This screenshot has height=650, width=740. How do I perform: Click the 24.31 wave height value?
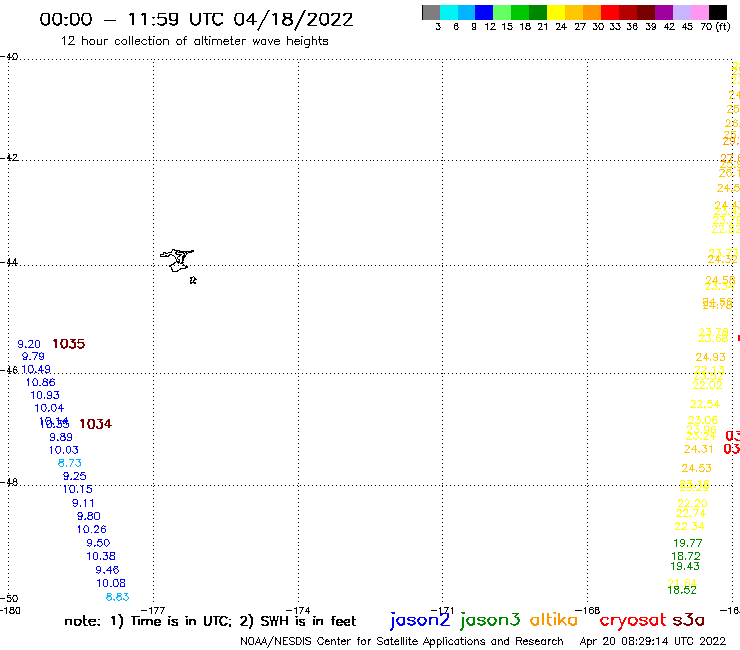tap(698, 449)
